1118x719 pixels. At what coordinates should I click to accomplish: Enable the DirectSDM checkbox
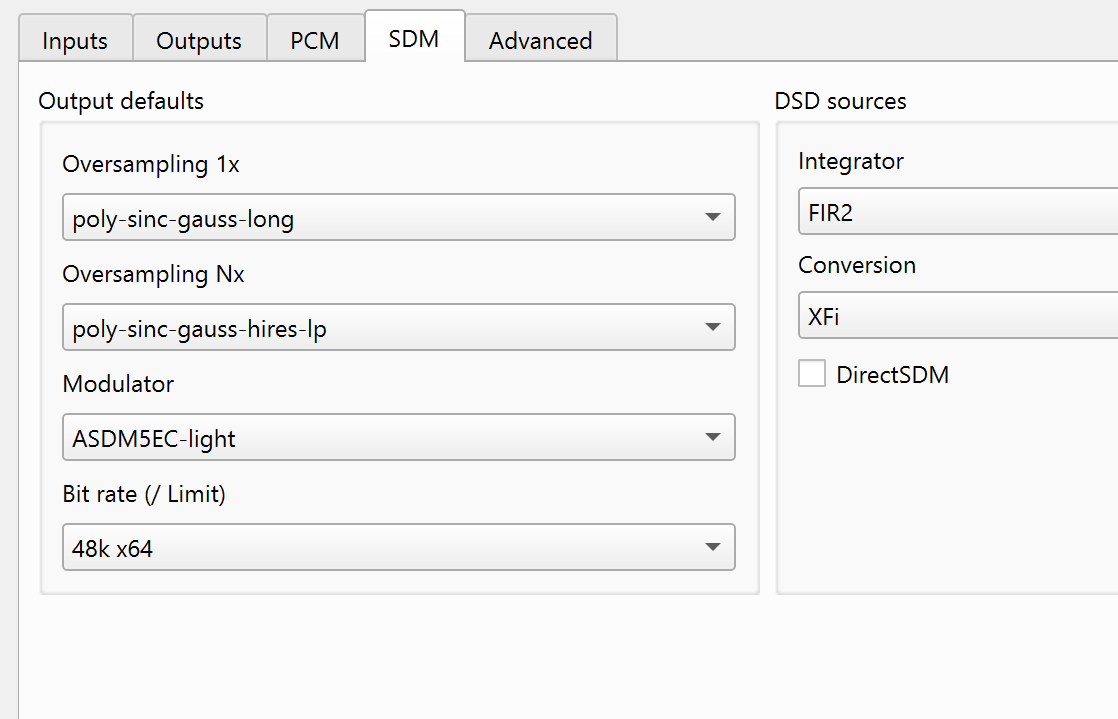(812, 374)
